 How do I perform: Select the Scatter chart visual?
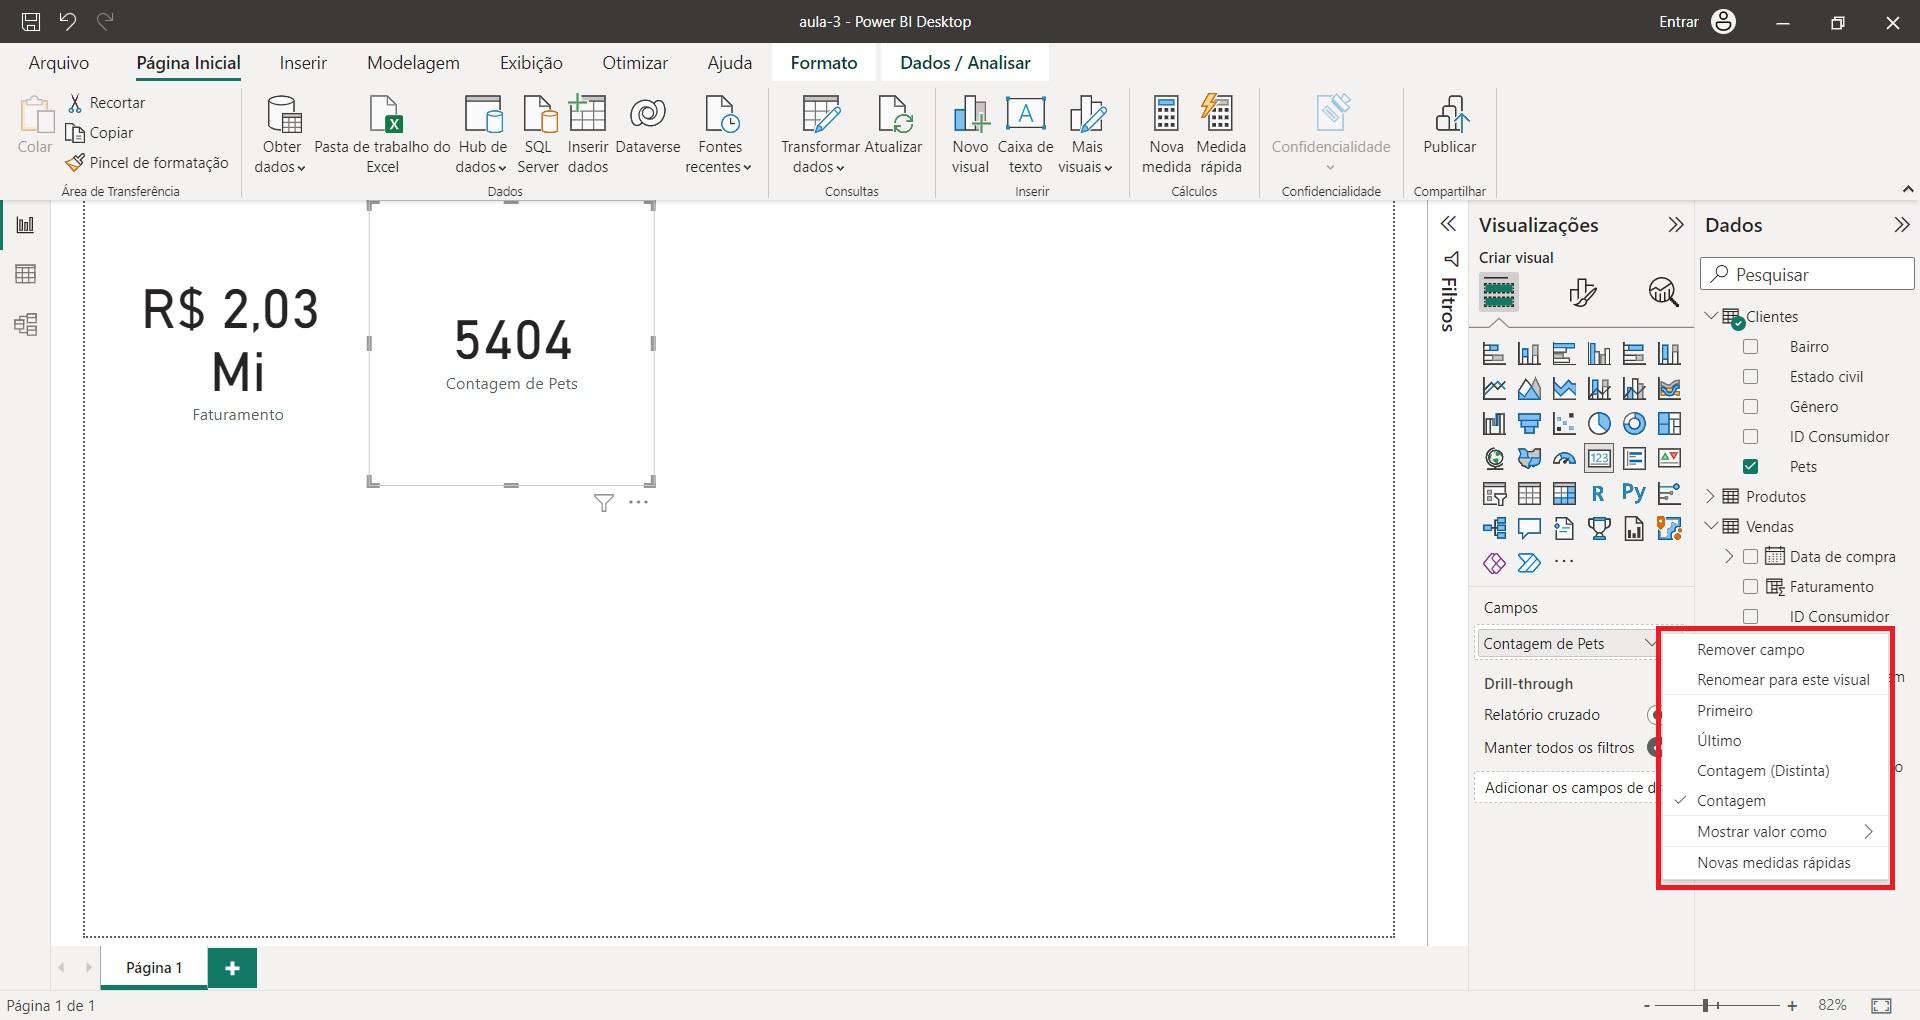(1564, 423)
